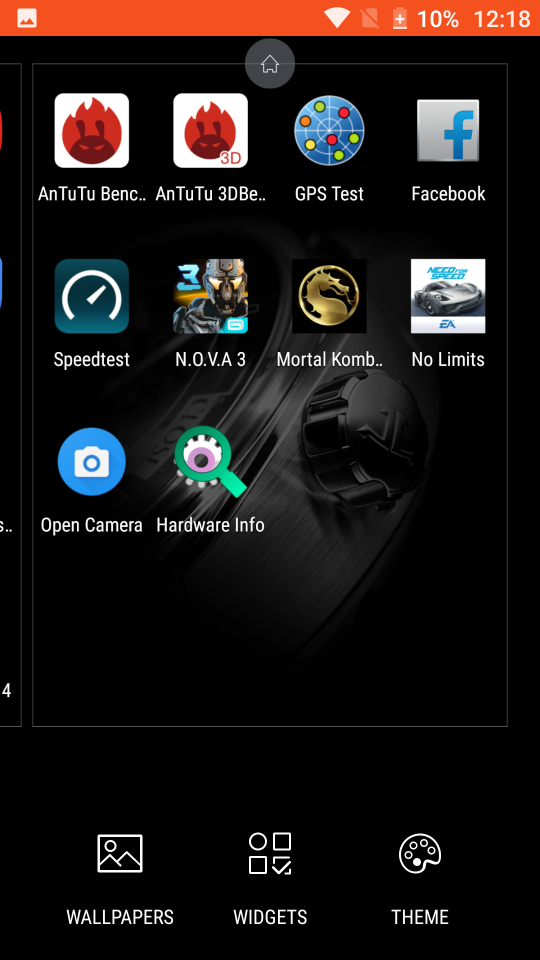Tap the "Hardware Info" app label
The height and width of the screenshot is (960, 540).
point(210,525)
